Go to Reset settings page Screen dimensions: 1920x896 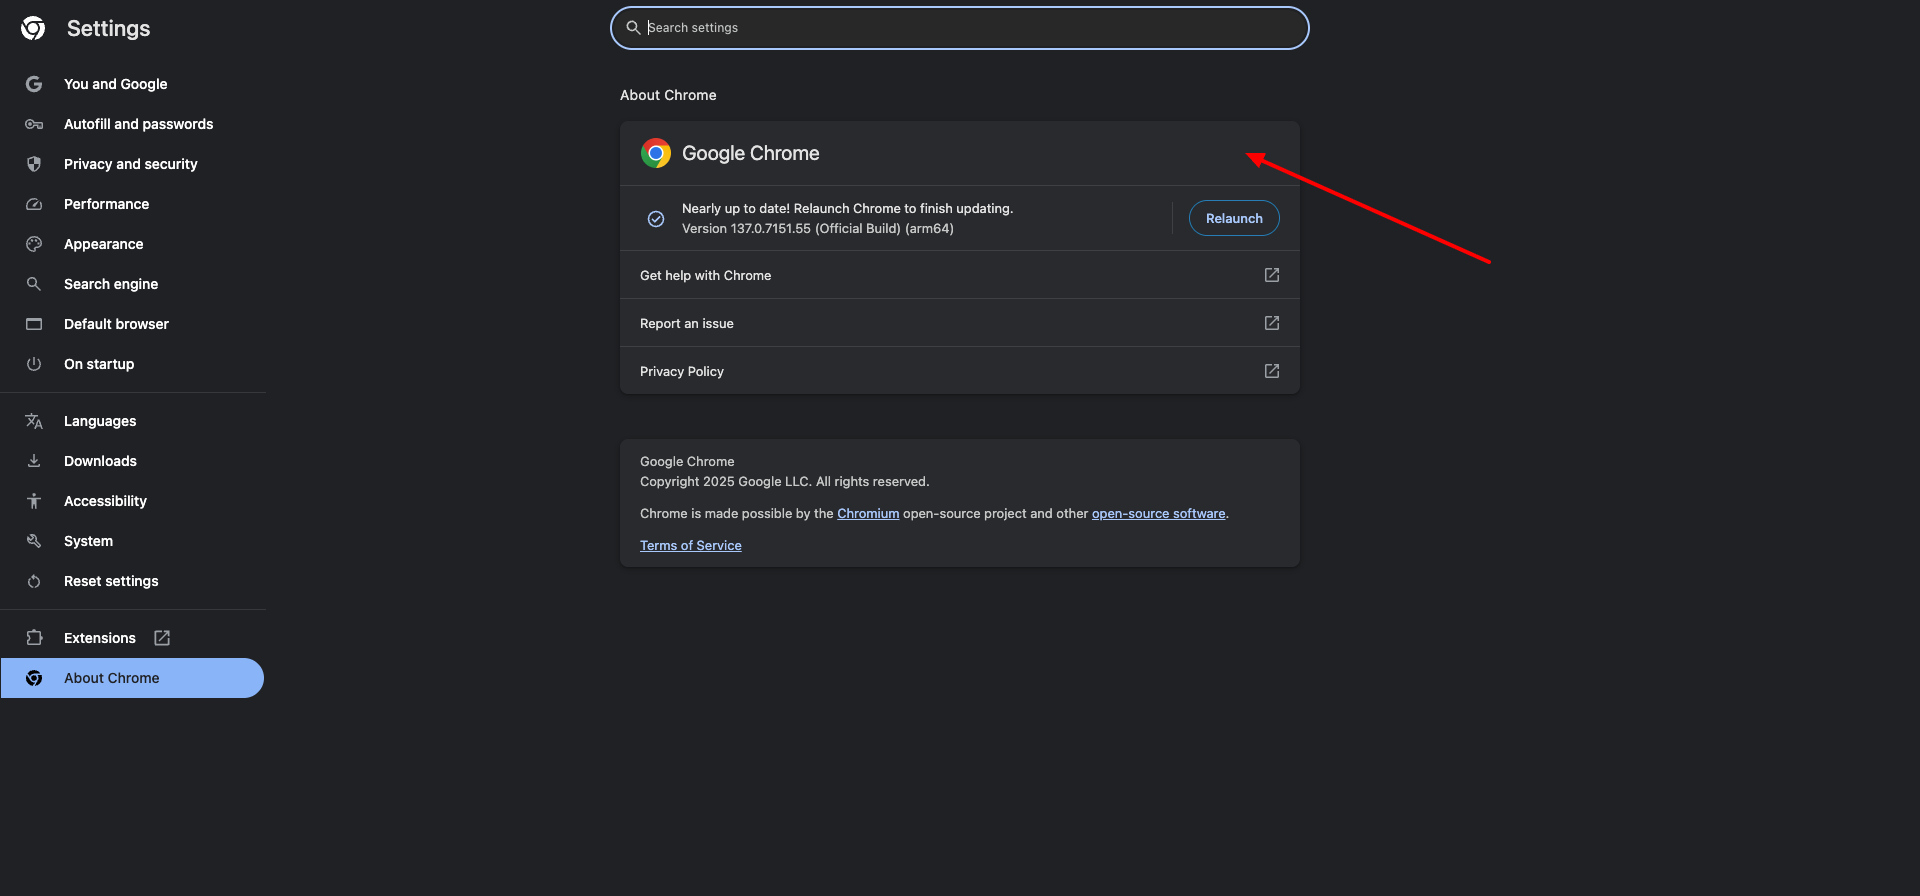click(132, 581)
